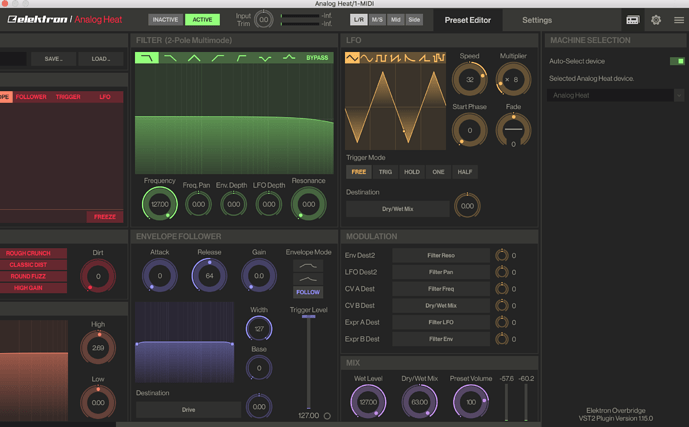Select the band-stop notch filter shape
This screenshot has width=689, height=427.
click(265, 58)
